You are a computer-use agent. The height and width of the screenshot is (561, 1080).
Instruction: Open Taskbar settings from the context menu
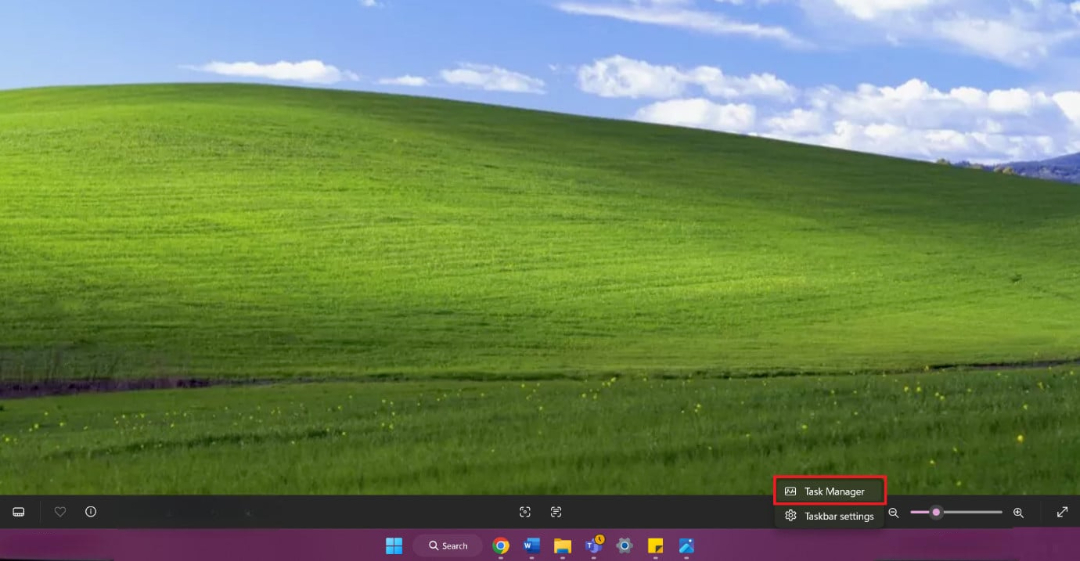click(829, 516)
